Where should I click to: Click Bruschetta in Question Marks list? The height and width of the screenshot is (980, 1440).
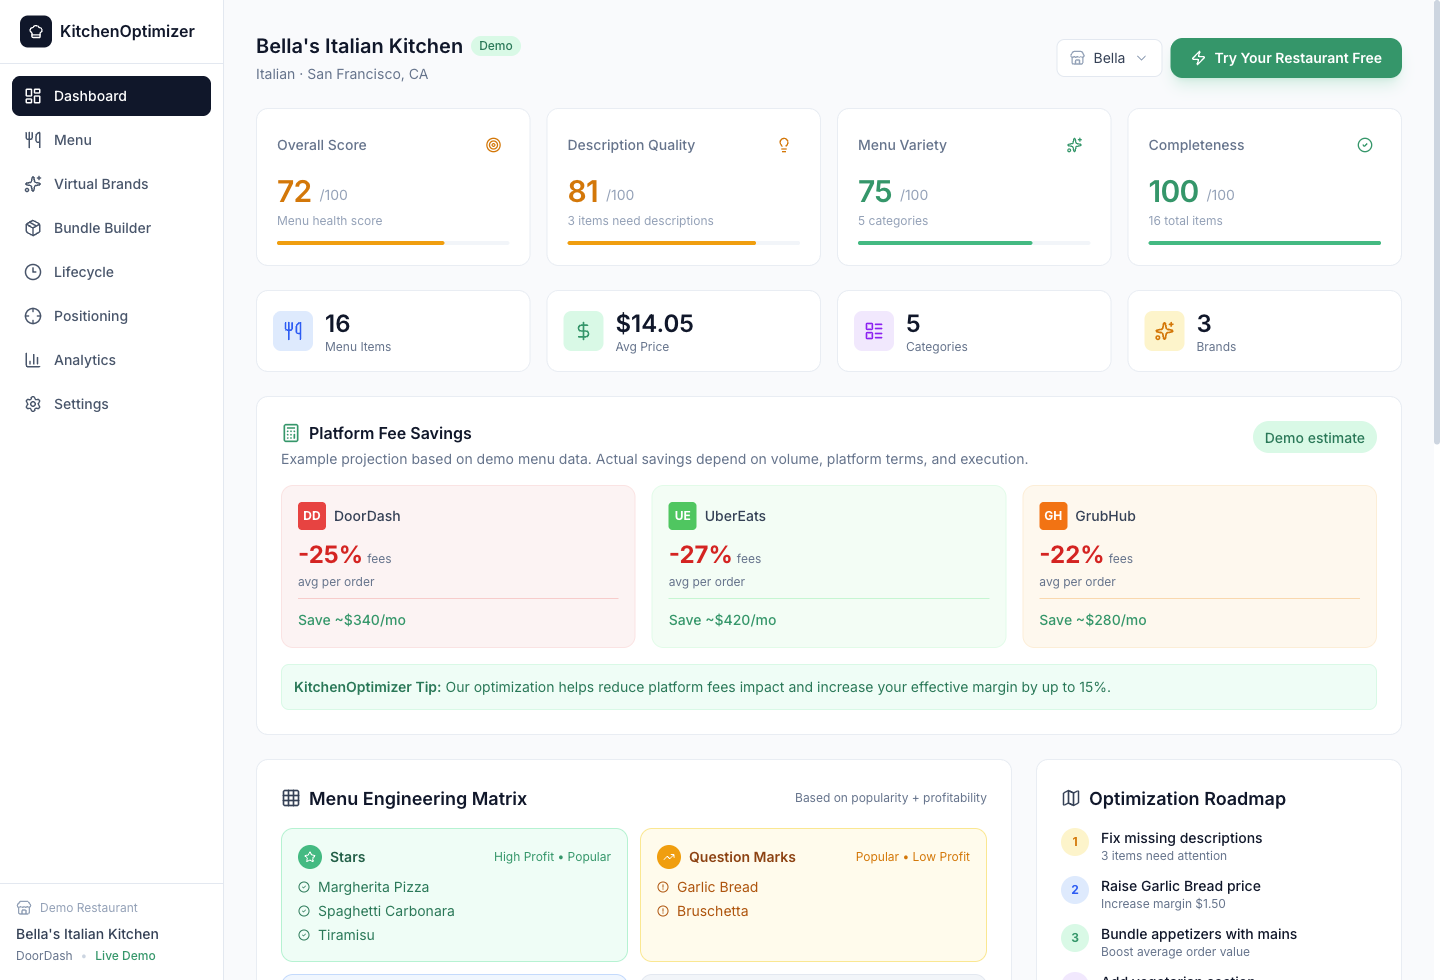(x=712, y=911)
